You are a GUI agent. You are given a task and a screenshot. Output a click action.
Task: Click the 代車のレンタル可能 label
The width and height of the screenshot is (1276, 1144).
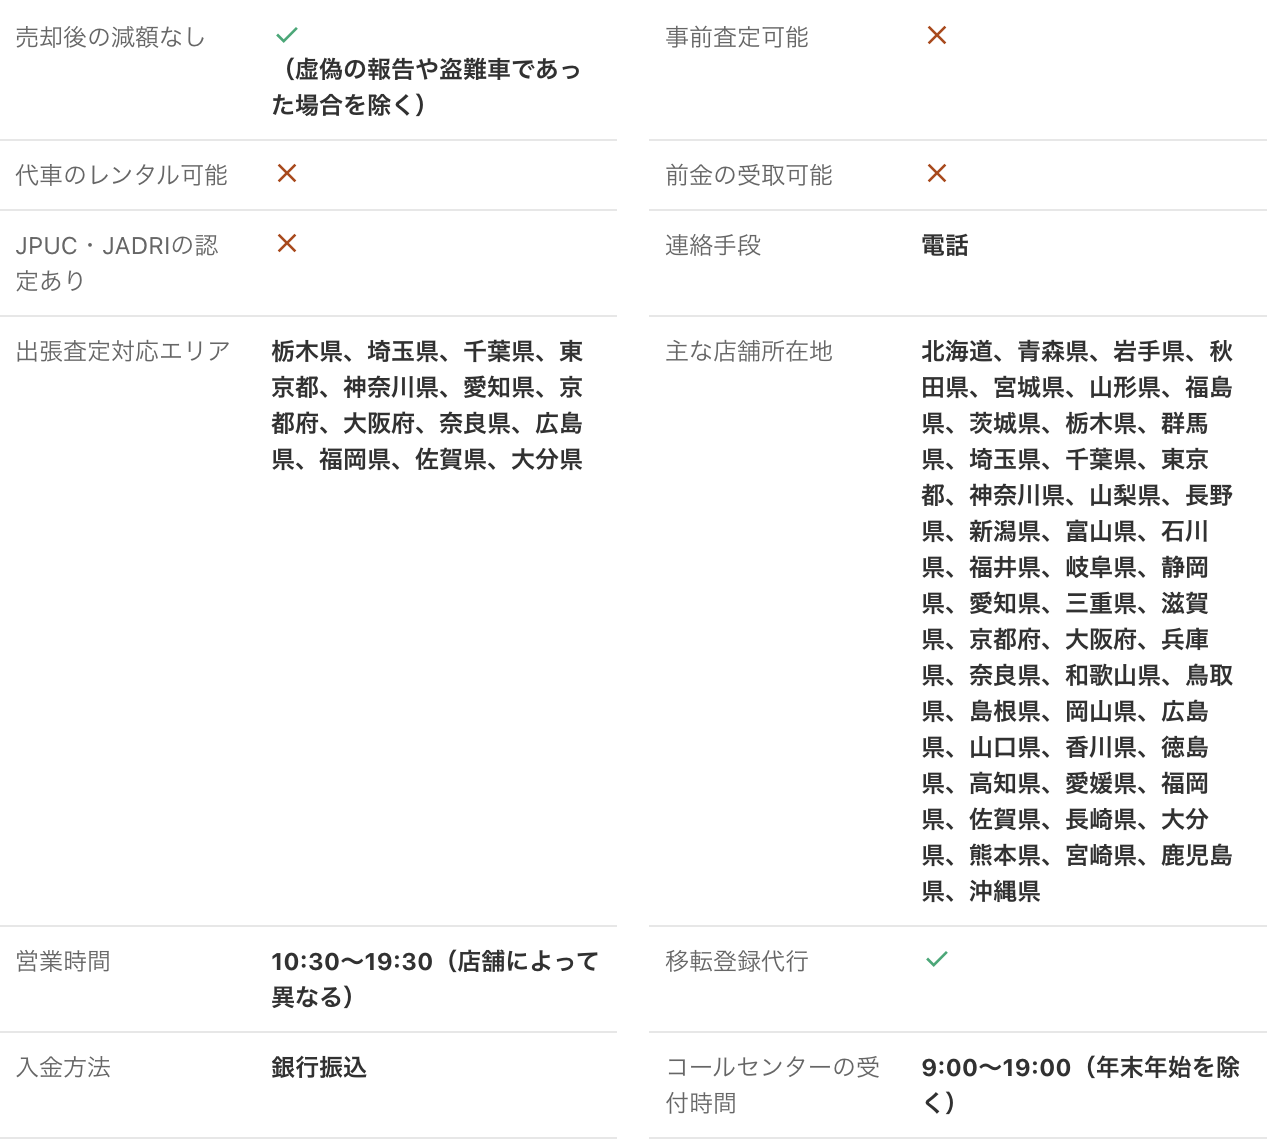point(121,176)
